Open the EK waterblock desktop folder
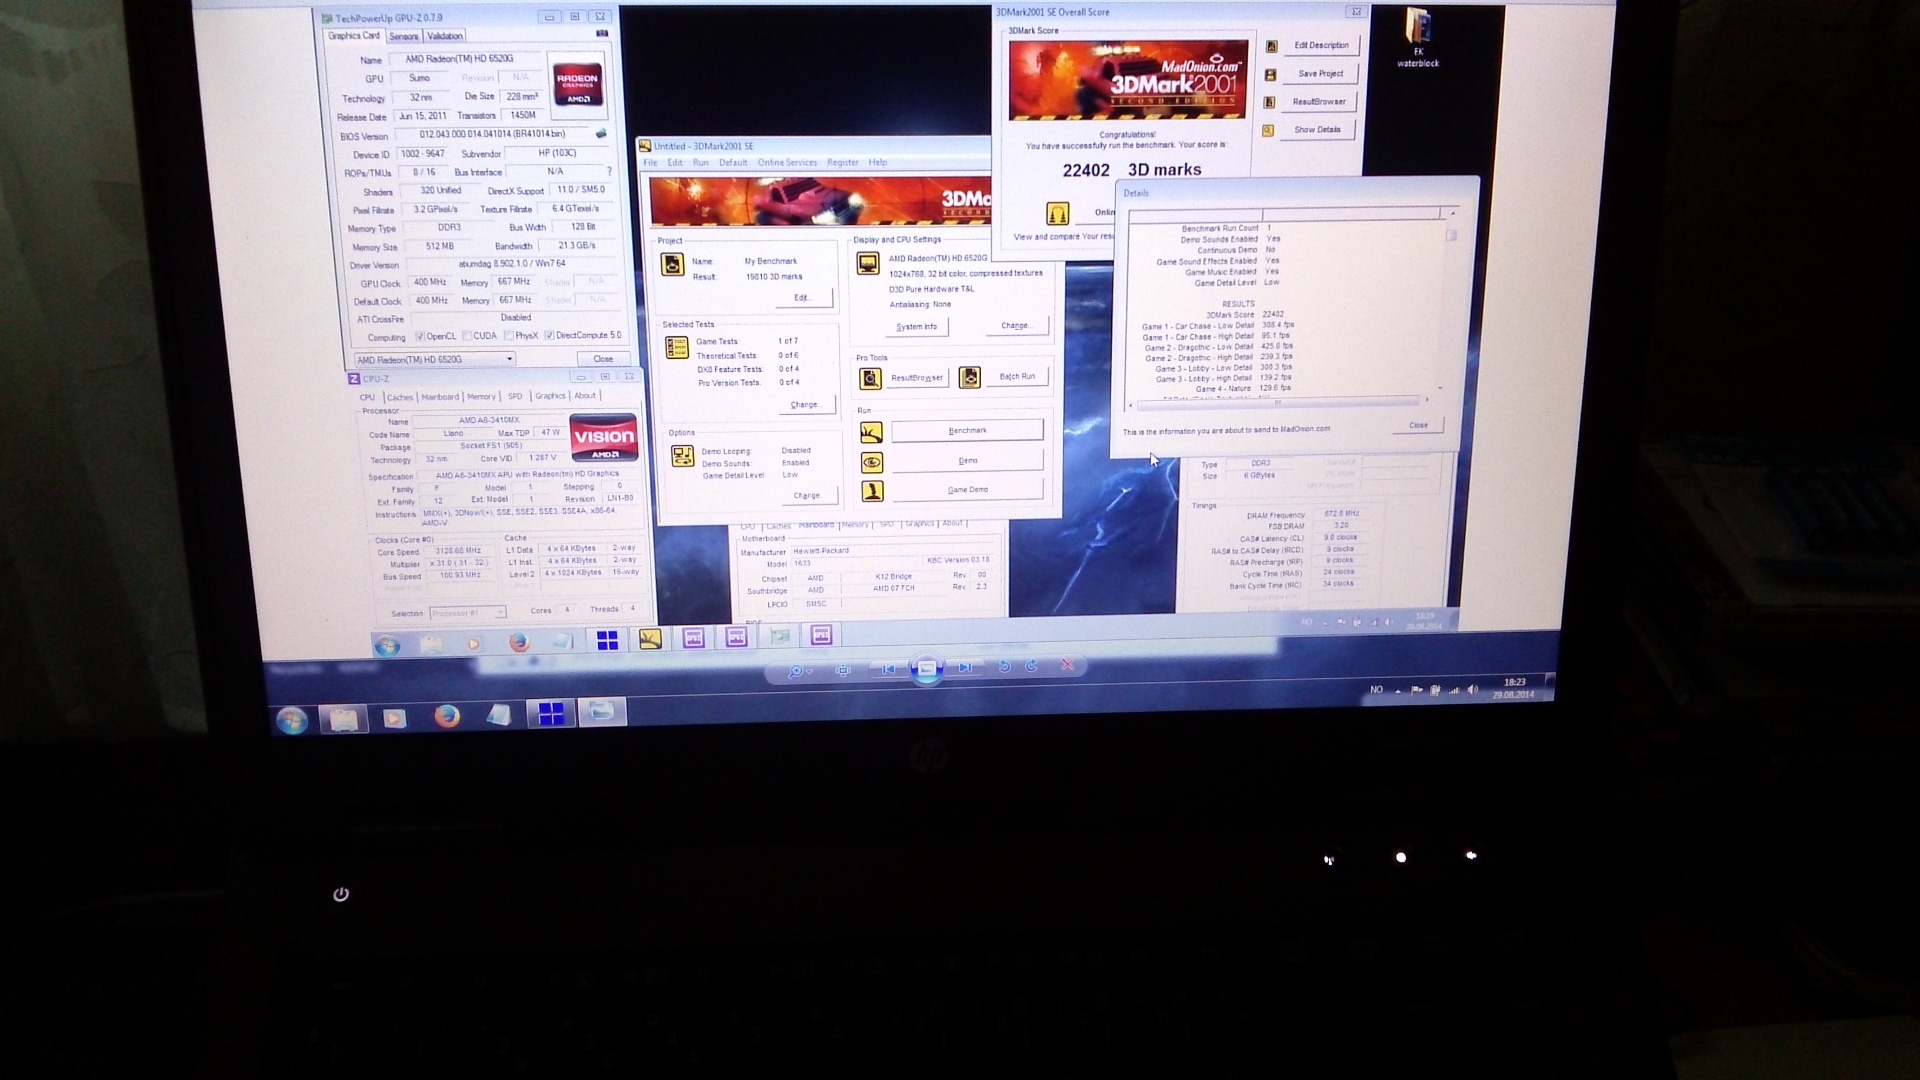The image size is (1920, 1080). tap(1417, 38)
